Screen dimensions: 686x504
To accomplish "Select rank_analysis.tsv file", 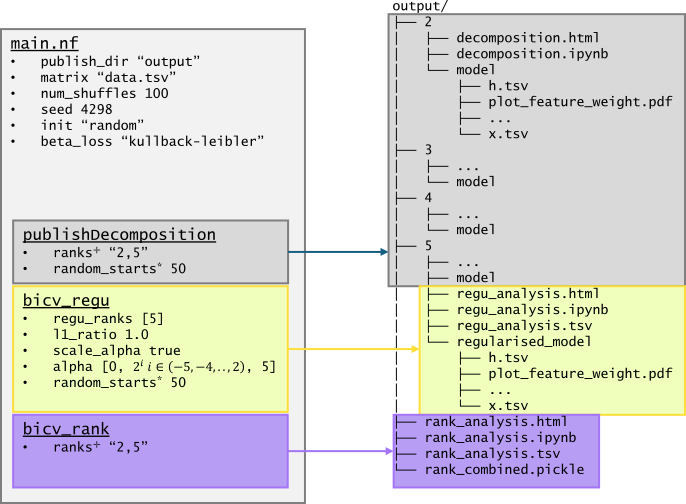I will click(x=492, y=454).
